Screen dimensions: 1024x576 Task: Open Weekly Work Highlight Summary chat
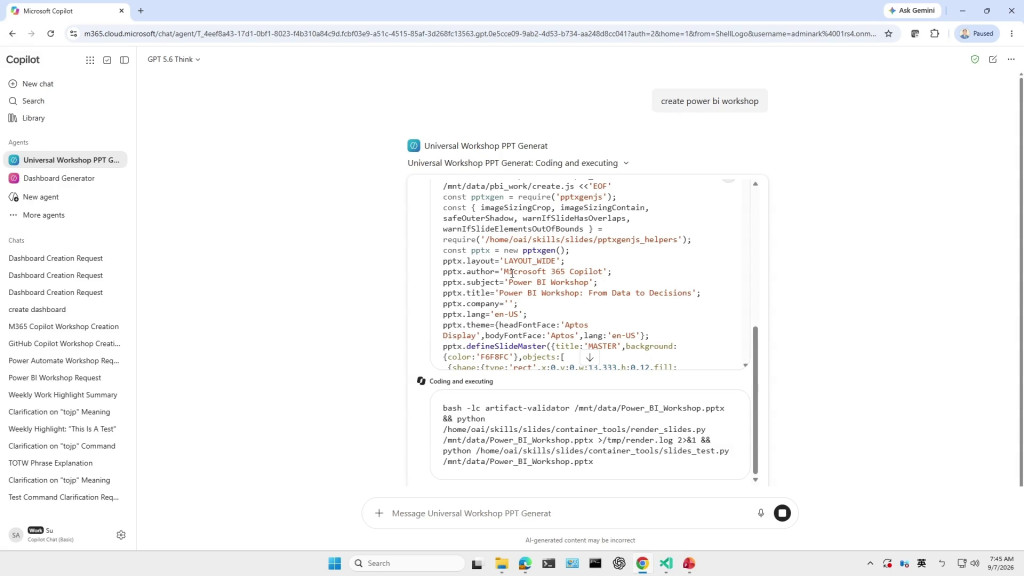tap(63, 395)
